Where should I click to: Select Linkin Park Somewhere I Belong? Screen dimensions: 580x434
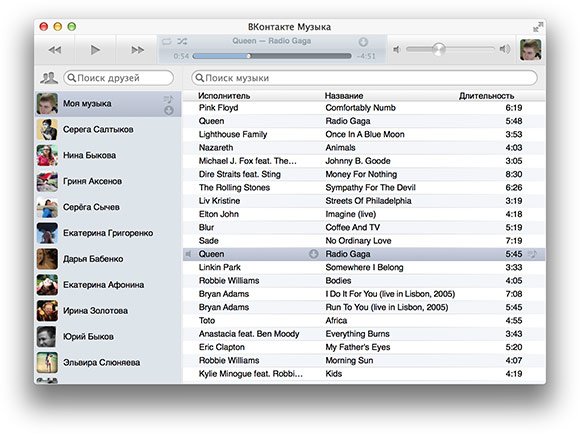pyautogui.click(x=364, y=268)
